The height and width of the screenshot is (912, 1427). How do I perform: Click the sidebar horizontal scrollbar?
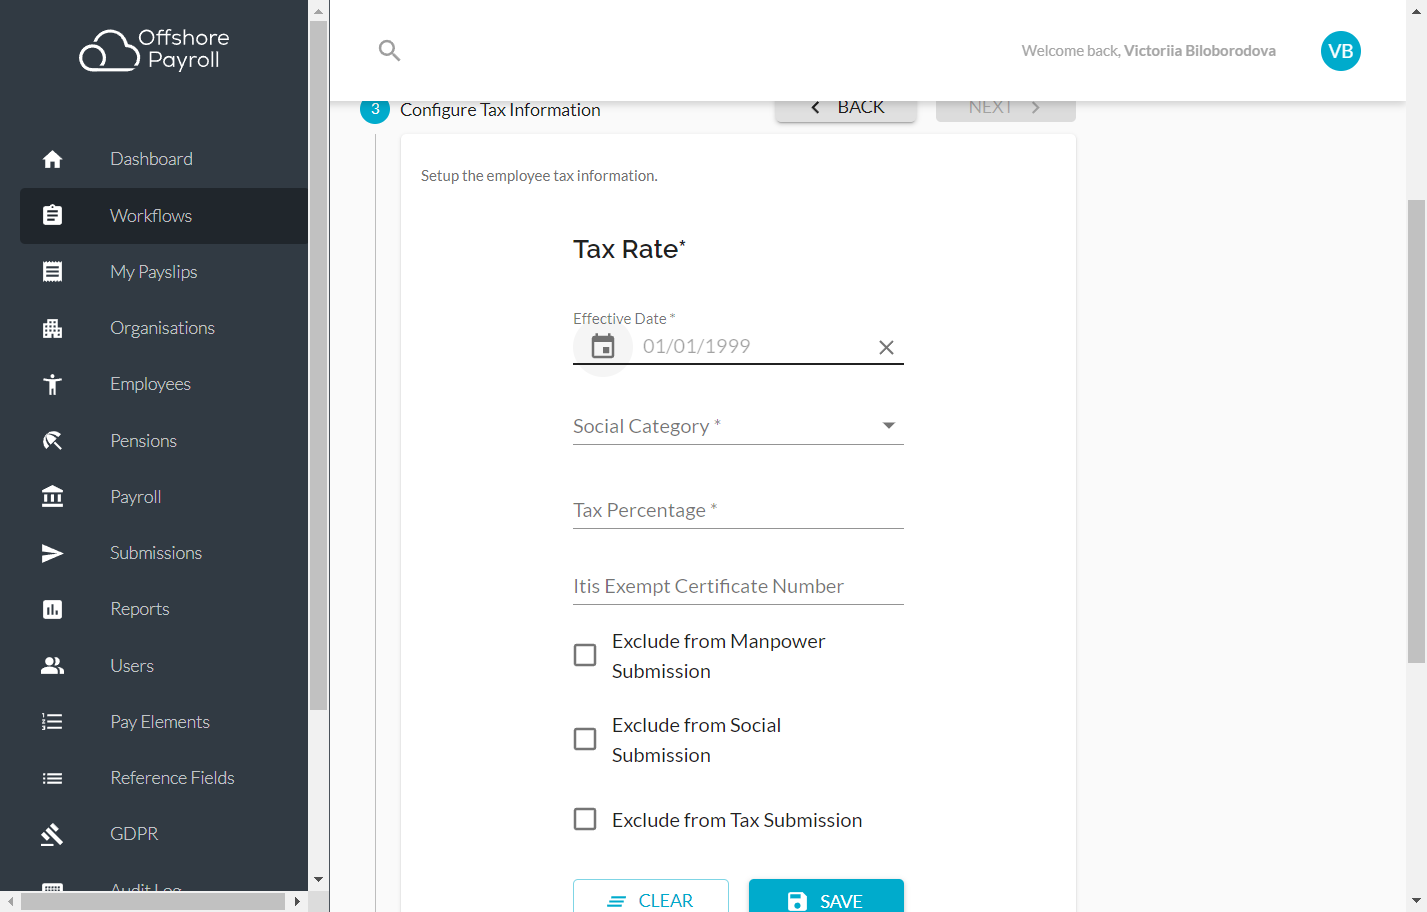[153, 901]
